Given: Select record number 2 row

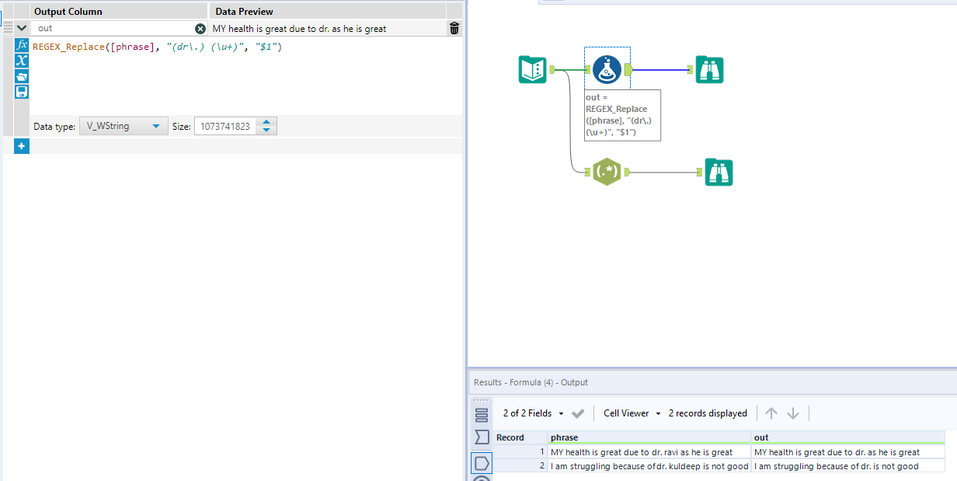Looking at the screenshot, I should [x=521, y=466].
